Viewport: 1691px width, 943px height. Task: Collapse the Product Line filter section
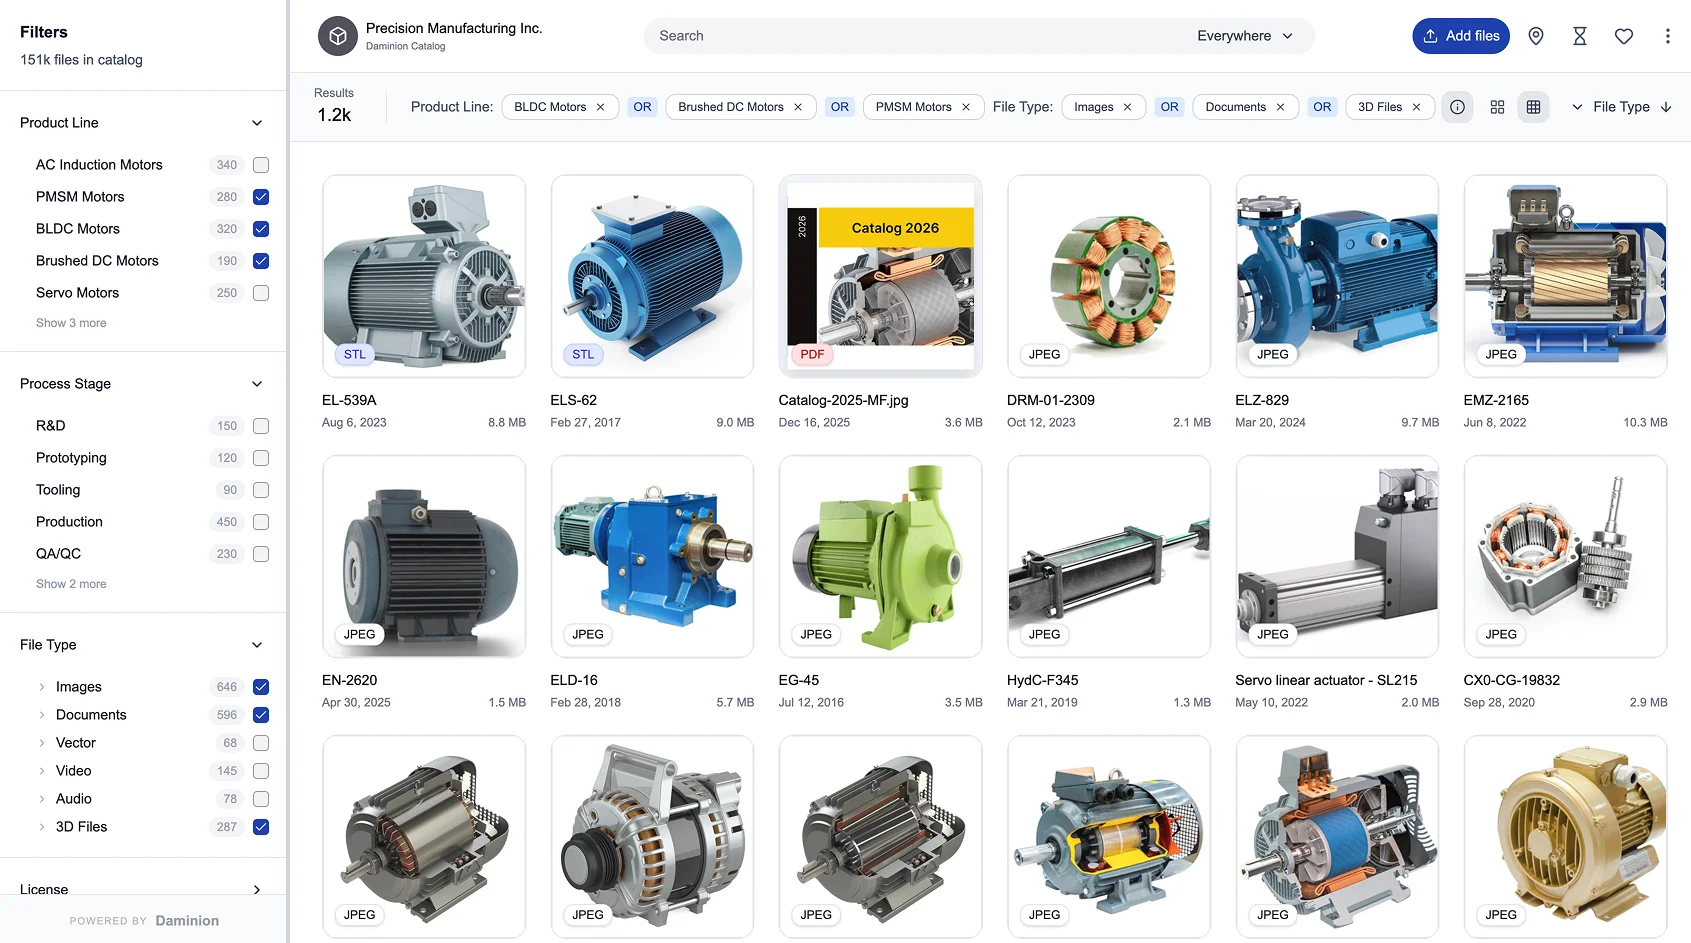[257, 123]
